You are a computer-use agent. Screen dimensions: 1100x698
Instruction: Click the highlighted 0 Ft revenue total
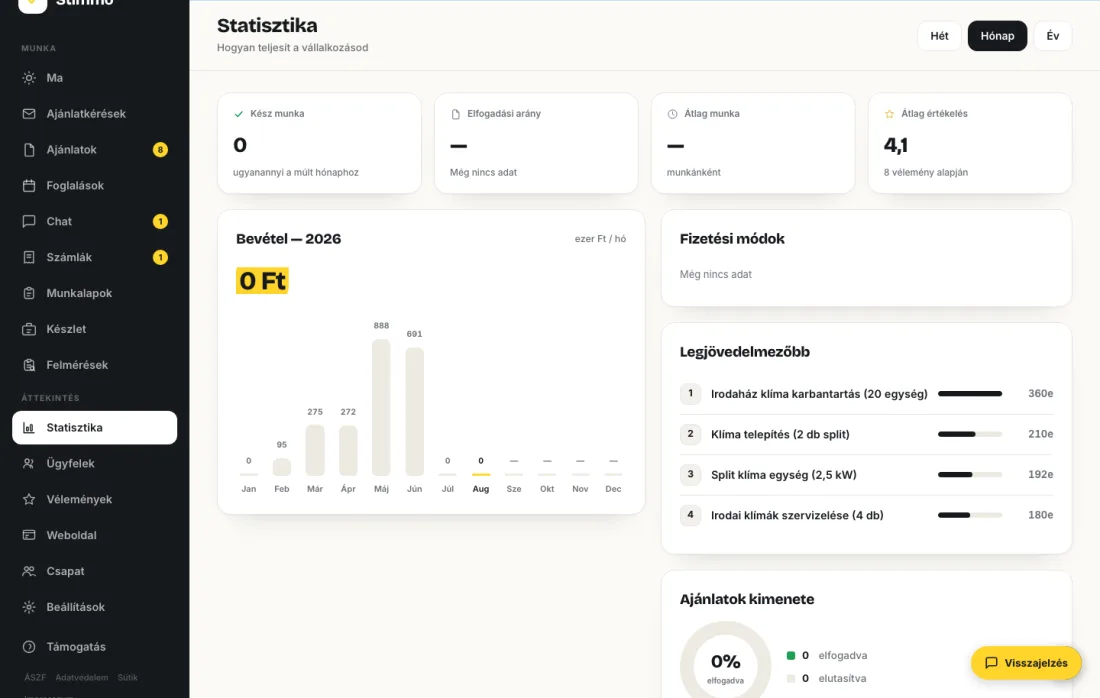click(262, 281)
